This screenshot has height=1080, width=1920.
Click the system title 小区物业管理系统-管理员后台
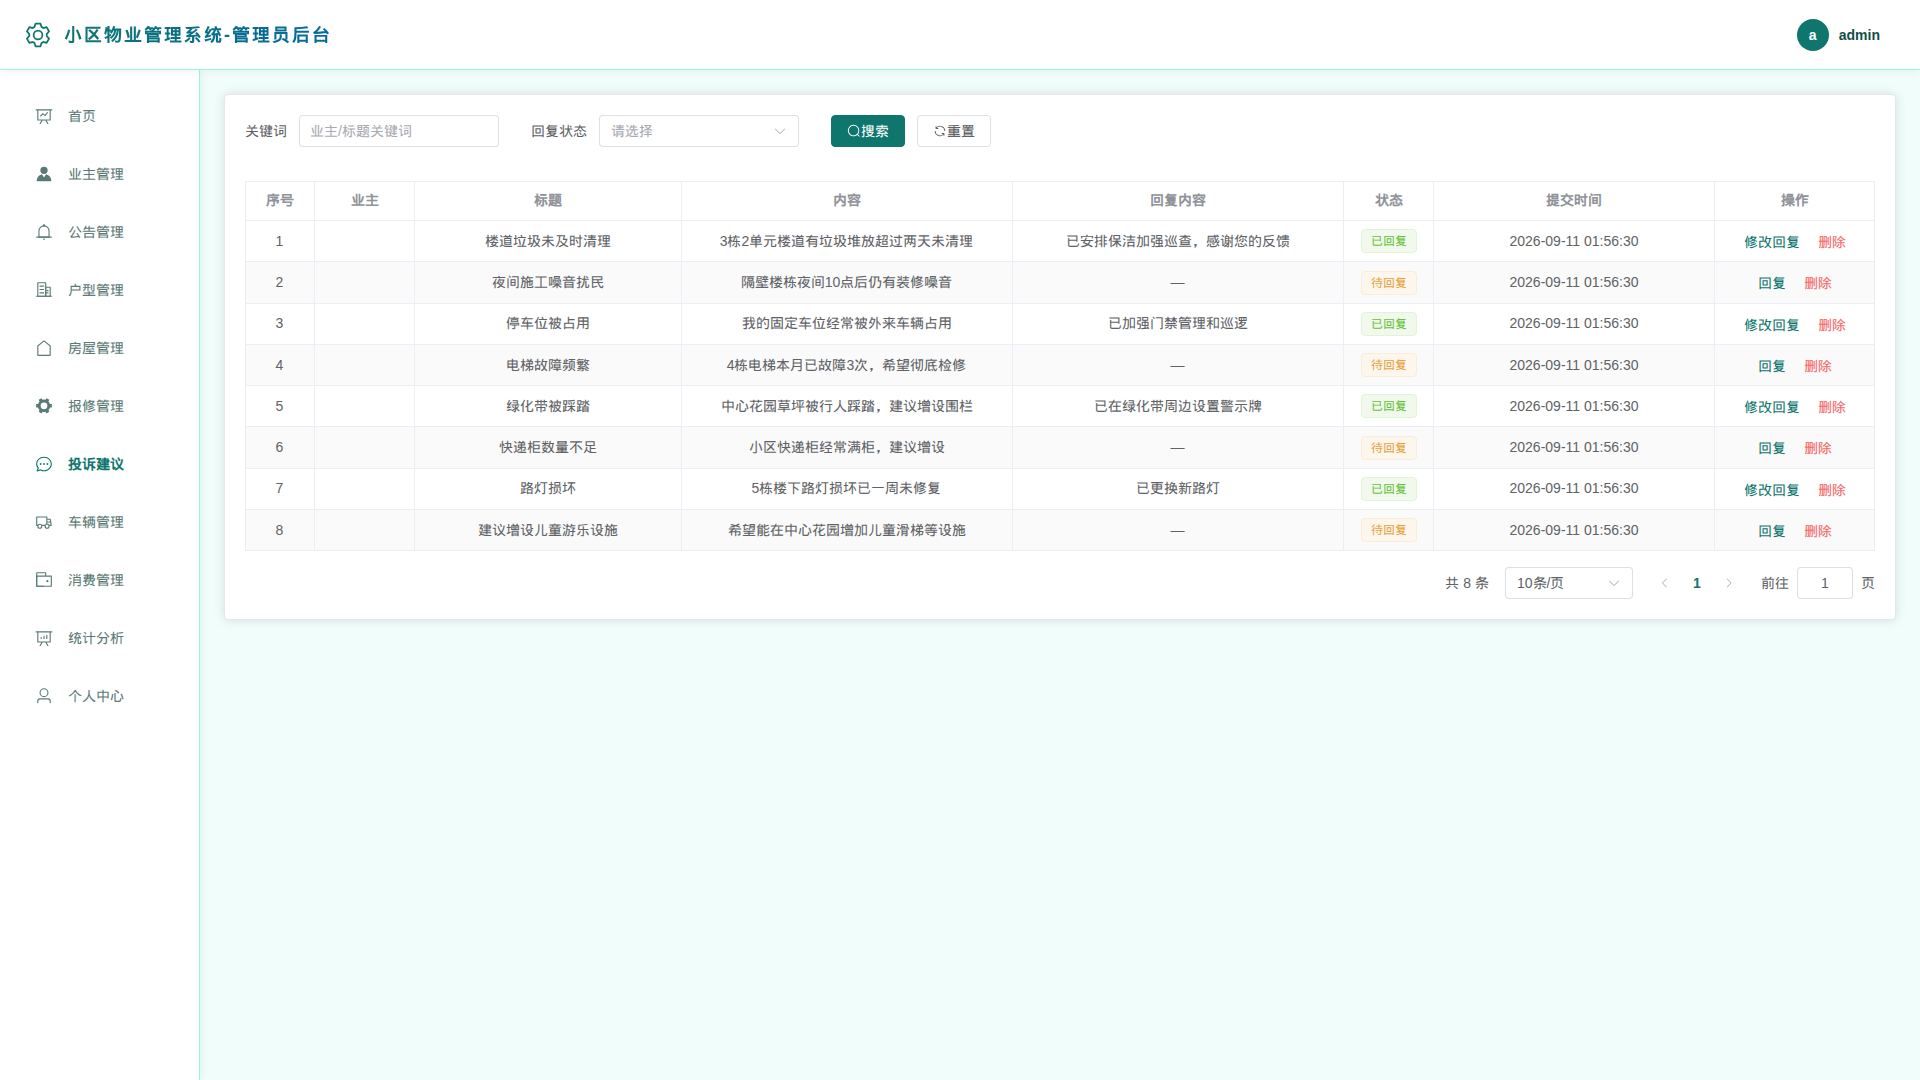click(x=197, y=35)
